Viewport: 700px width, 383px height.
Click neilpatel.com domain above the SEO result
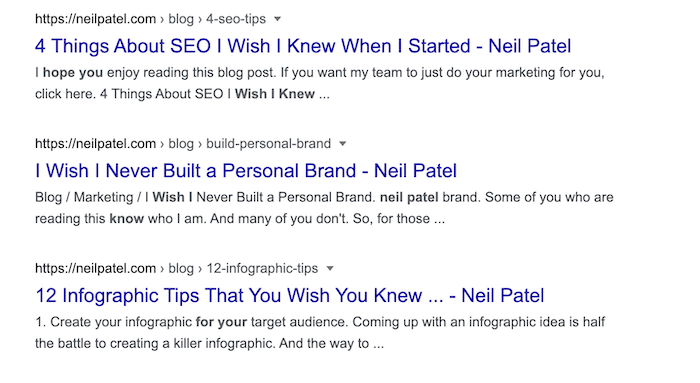point(96,19)
